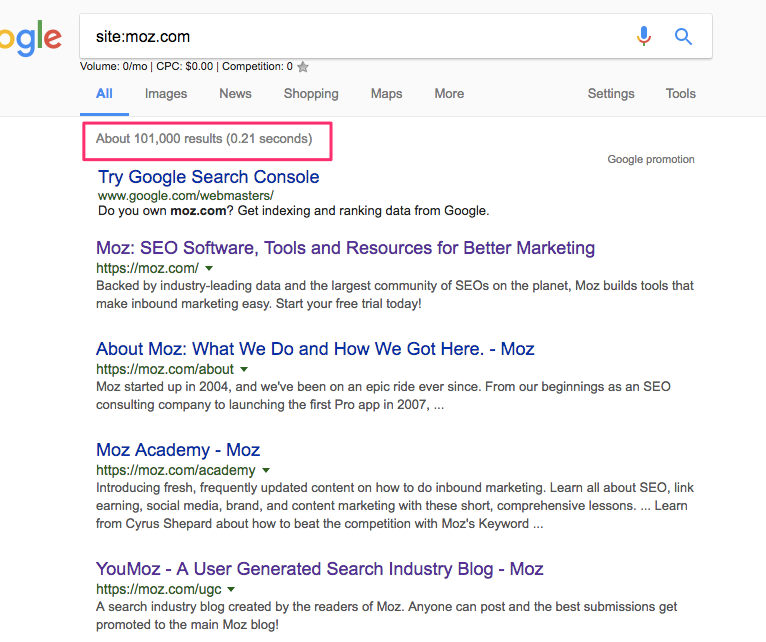Expand the dropdown arrow next to https://moz.com/
Screen dimensions: 766x642
click(x=209, y=269)
